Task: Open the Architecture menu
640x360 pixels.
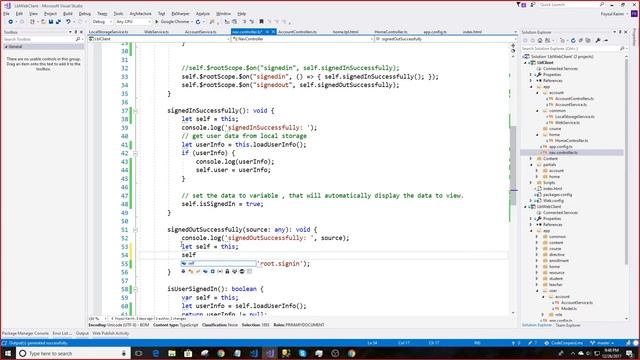Action: pyautogui.click(x=140, y=13)
